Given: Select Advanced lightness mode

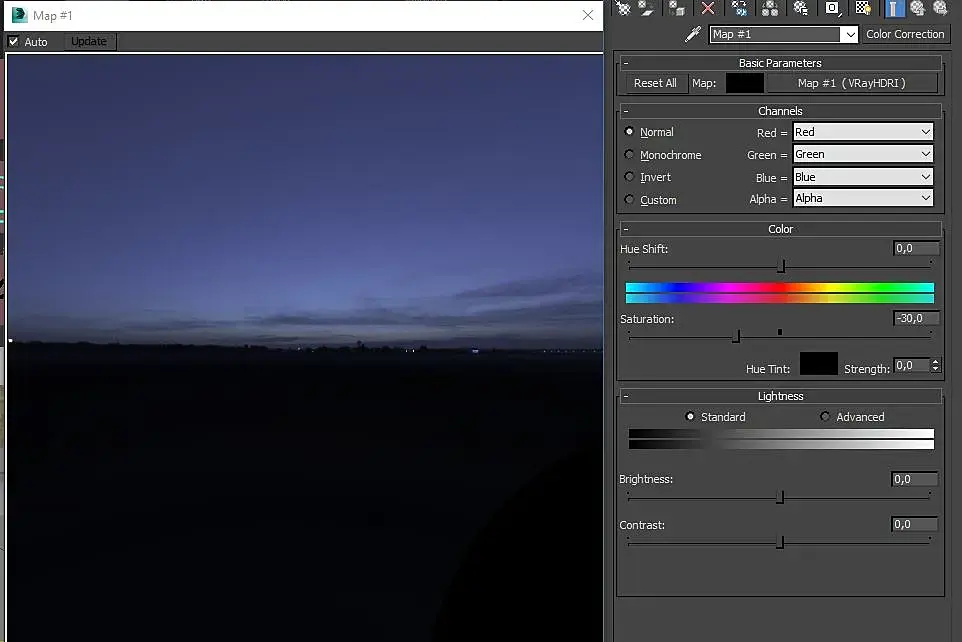Looking at the screenshot, I should click(x=825, y=416).
